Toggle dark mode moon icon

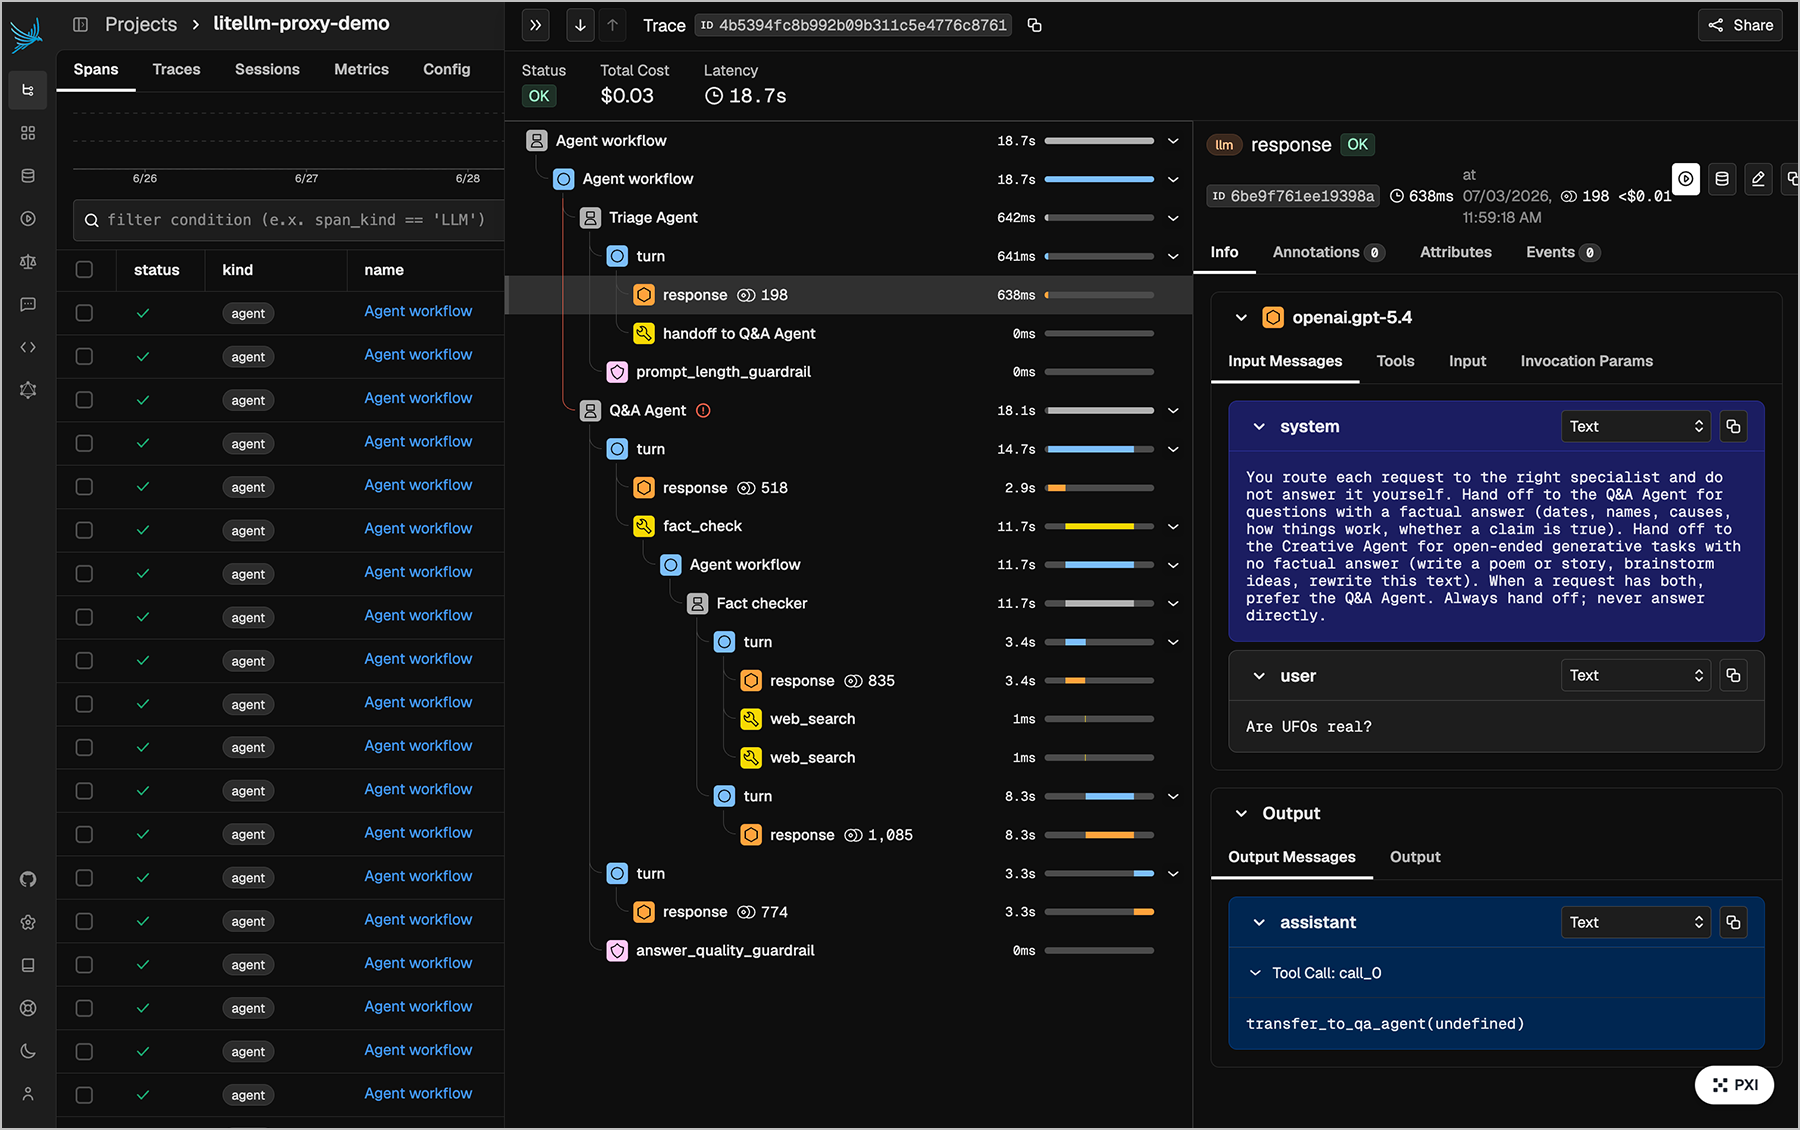click(28, 1051)
